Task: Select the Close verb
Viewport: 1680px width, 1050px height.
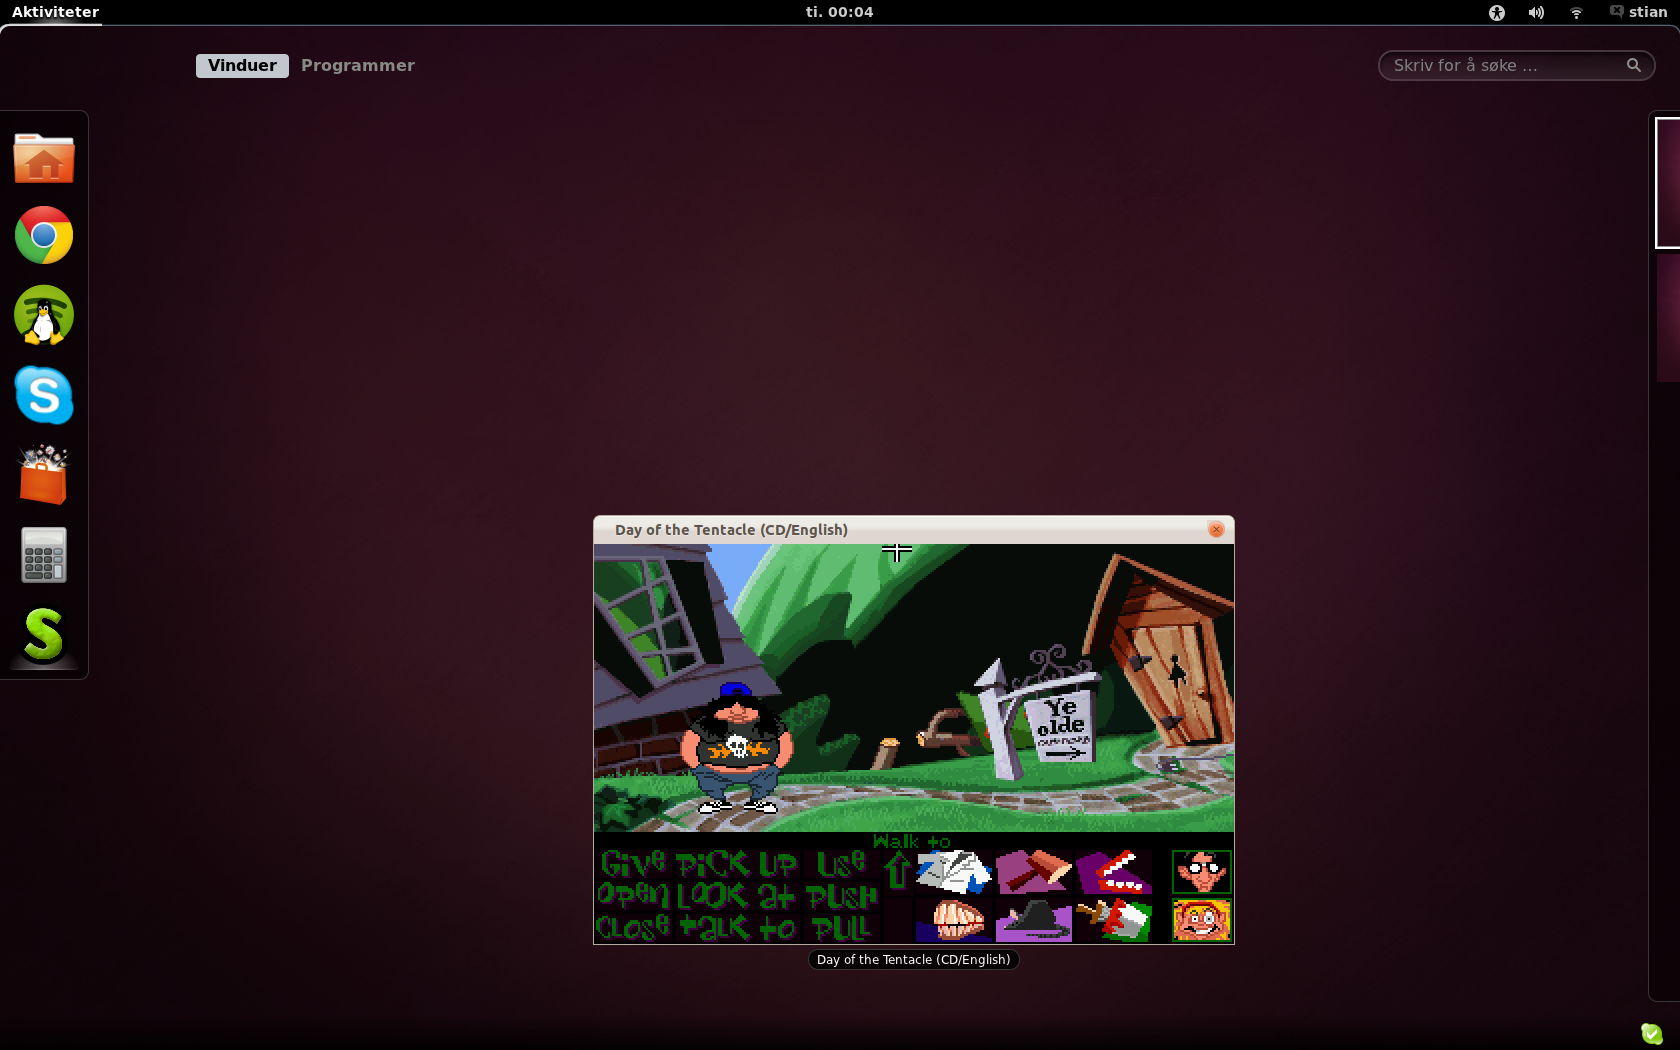Action: 633,927
